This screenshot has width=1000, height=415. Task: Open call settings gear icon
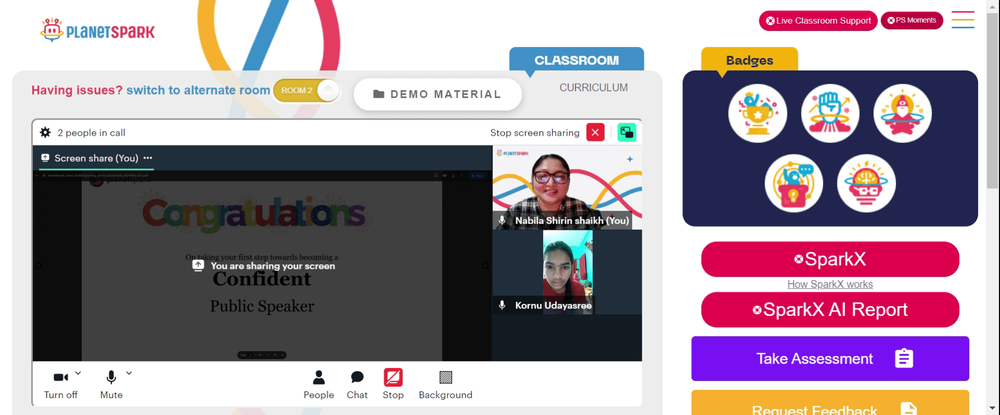click(x=45, y=133)
